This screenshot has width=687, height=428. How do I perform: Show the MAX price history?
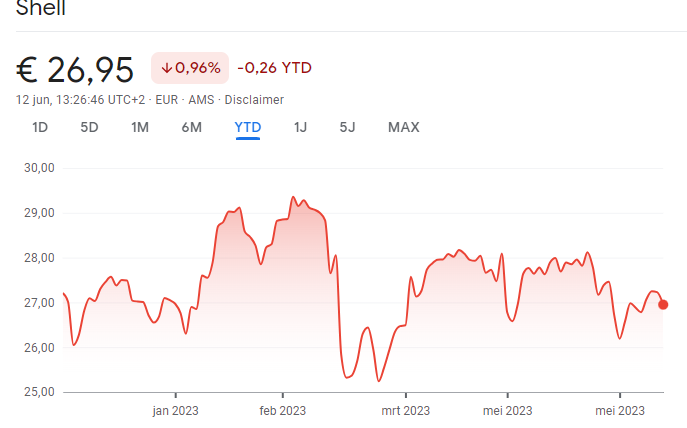403,127
